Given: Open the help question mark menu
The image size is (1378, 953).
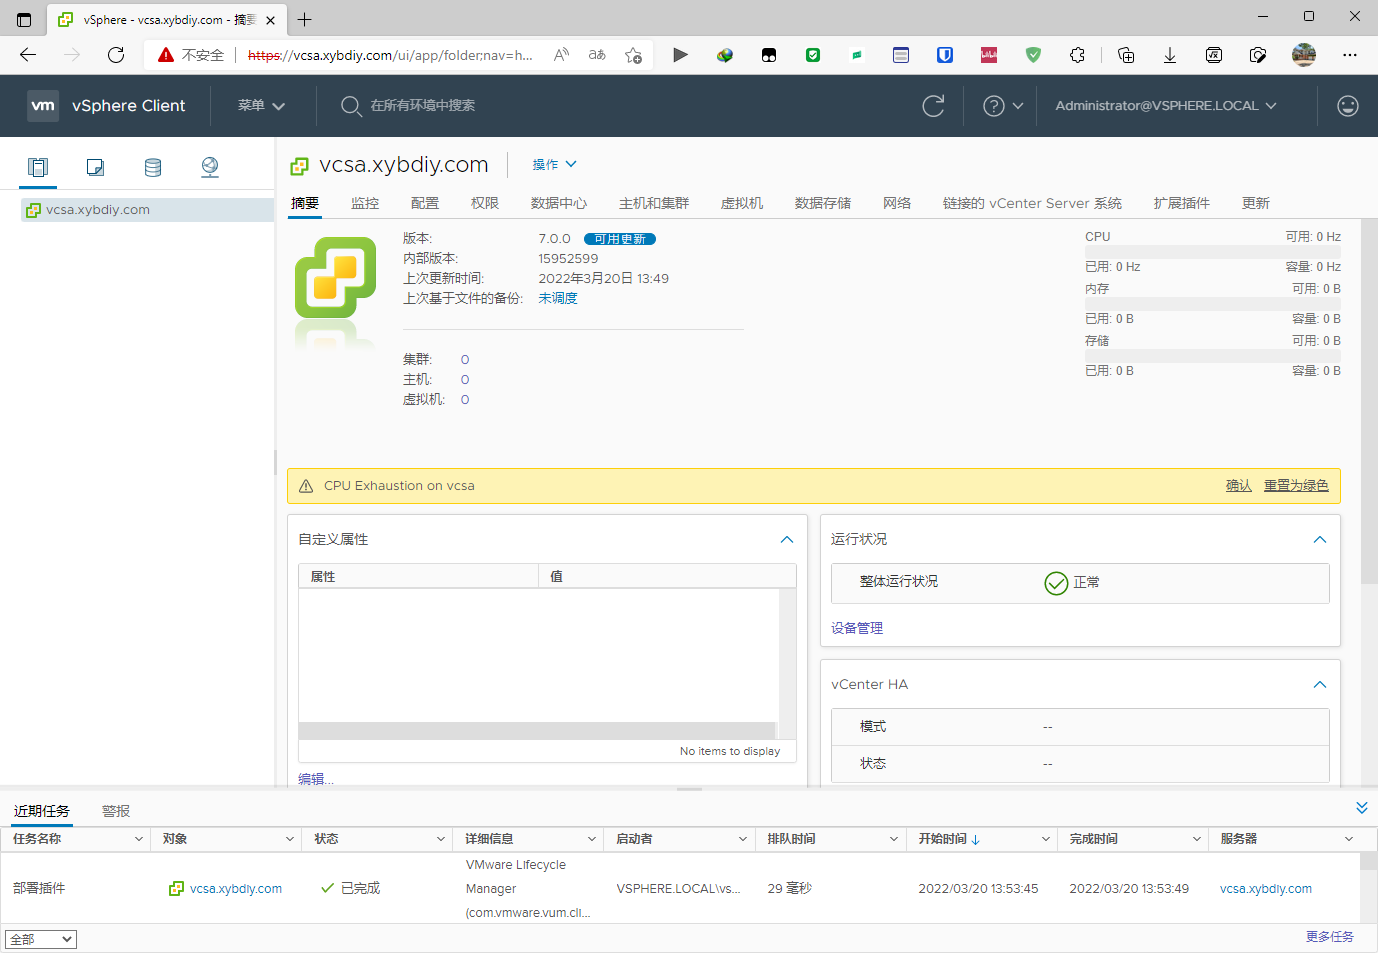Looking at the screenshot, I should click(1003, 106).
